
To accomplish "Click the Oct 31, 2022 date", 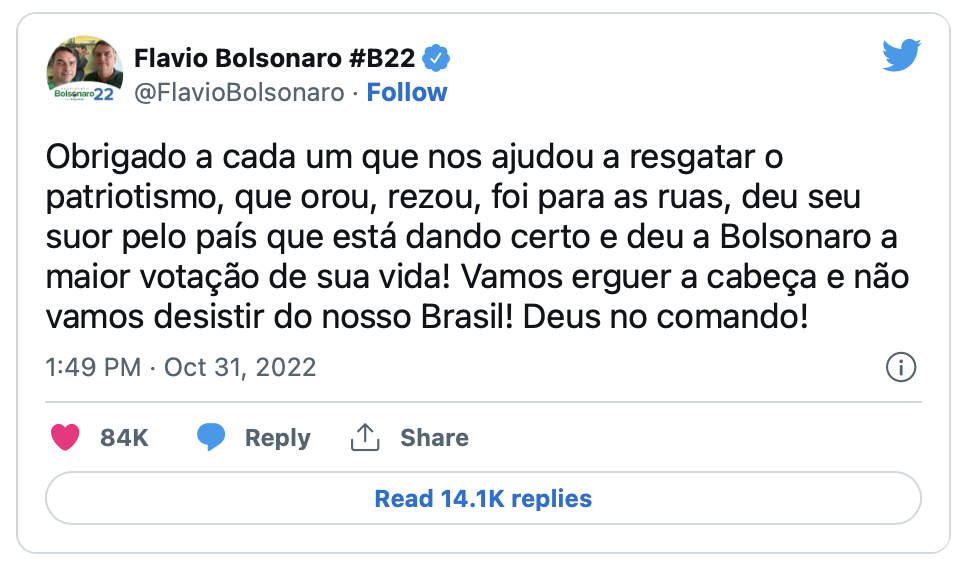I will (240, 367).
